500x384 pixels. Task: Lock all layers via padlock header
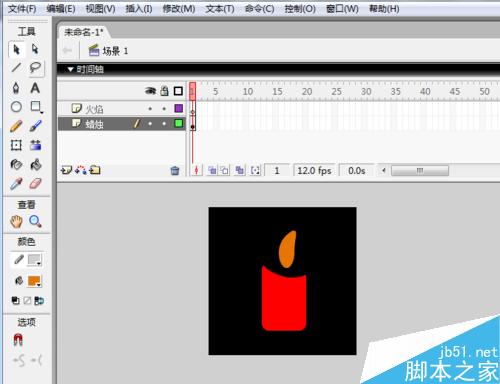pos(164,91)
